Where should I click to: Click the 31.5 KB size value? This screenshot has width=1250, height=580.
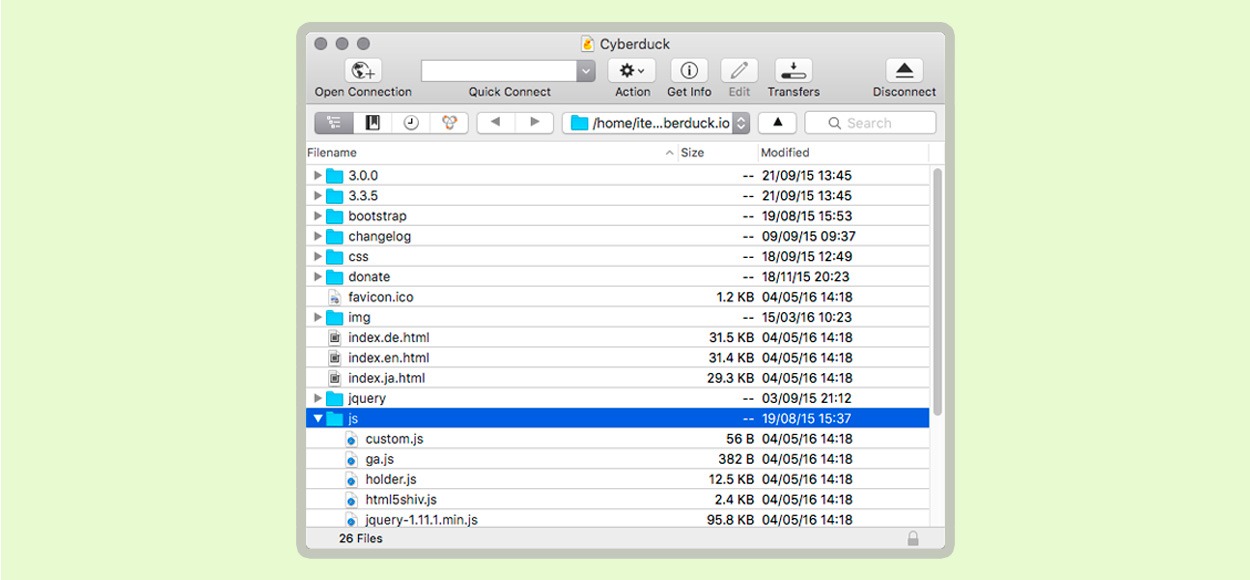pos(731,337)
